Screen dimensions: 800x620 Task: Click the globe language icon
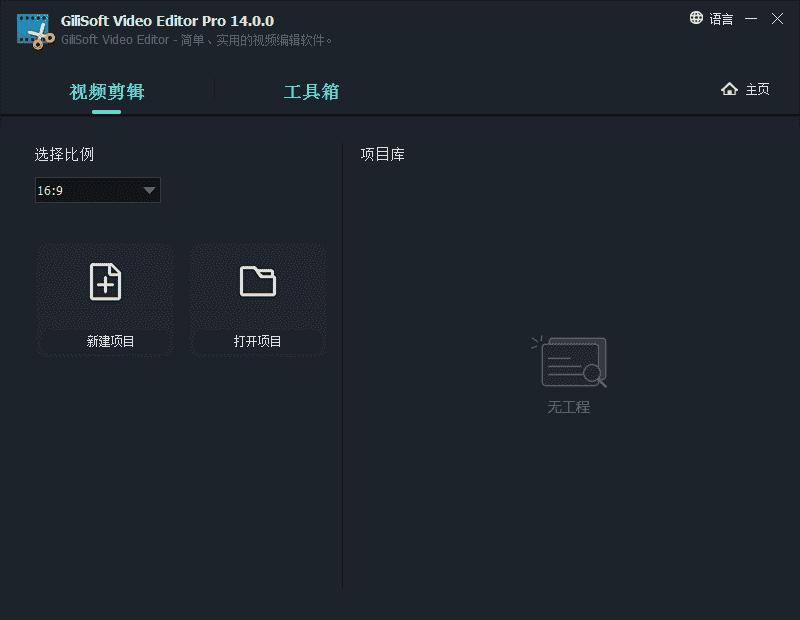[x=696, y=18]
